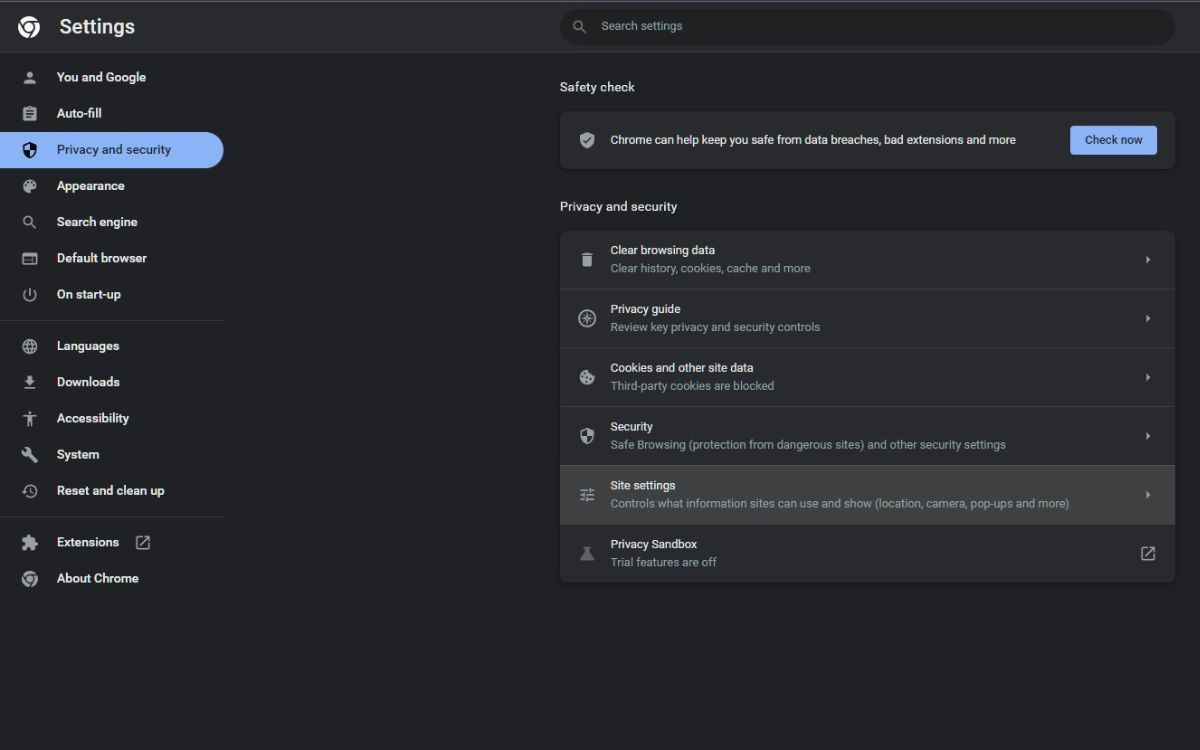Viewport: 1200px width, 750px height.
Task: Expand the Clear browsing data row
Action: [1147, 259]
